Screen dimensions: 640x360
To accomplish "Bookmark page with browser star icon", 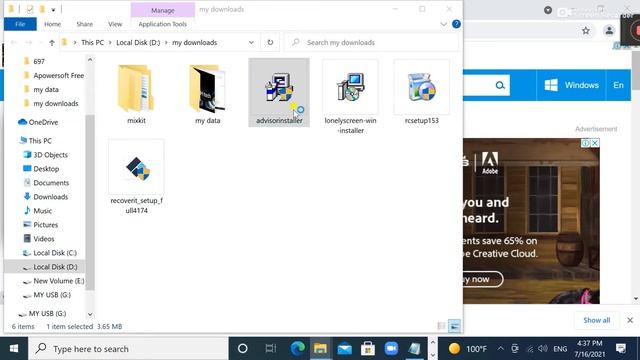I will point(586,31).
